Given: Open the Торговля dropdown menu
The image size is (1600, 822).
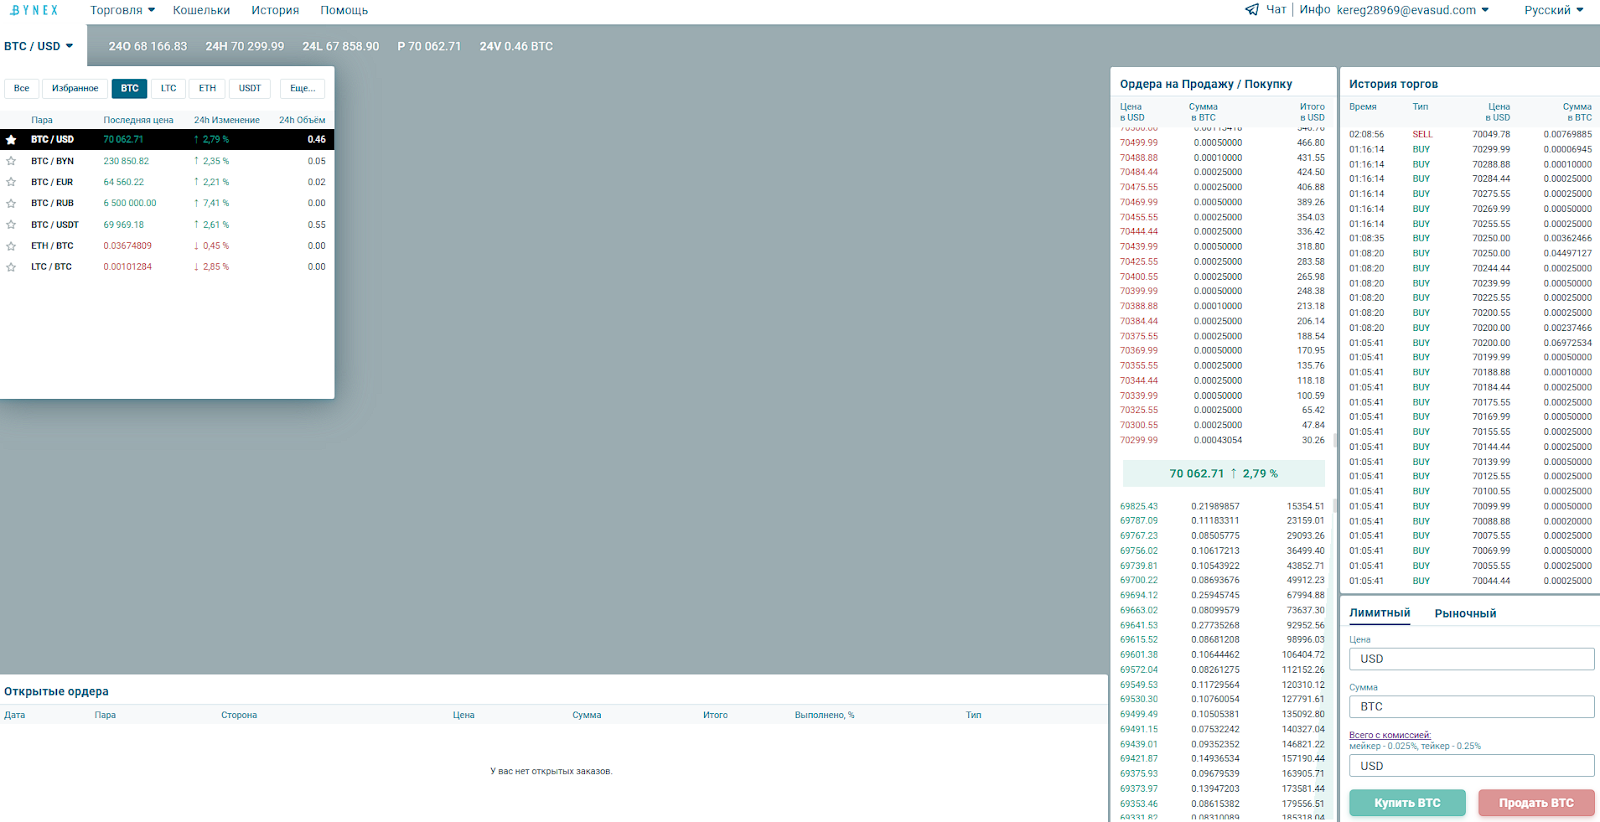Looking at the screenshot, I should pos(122,10).
